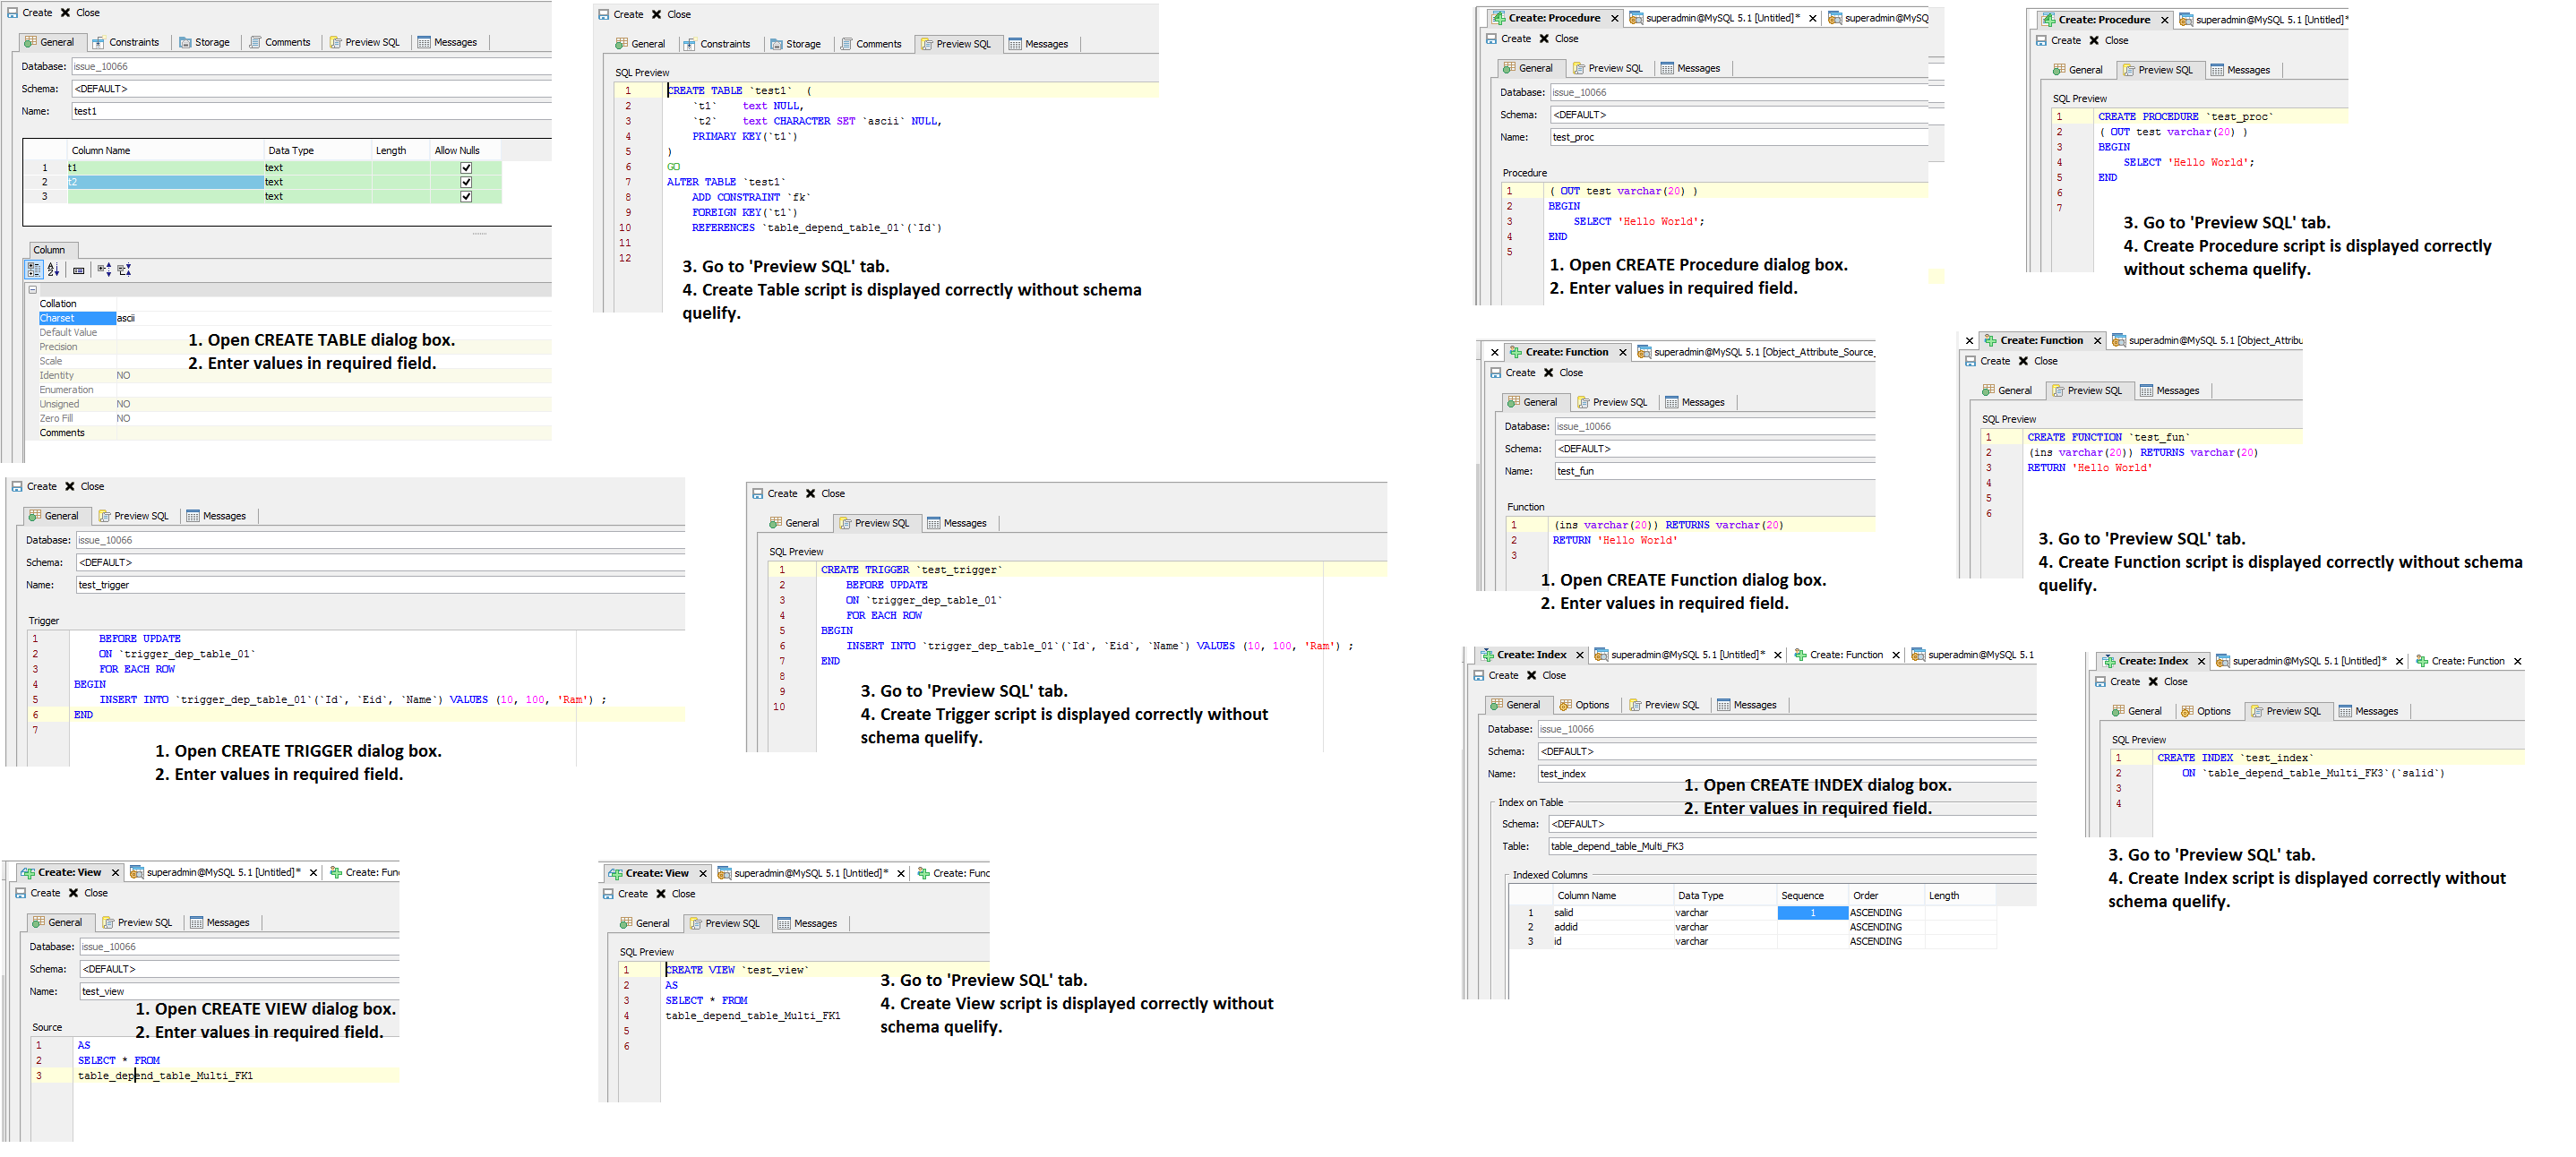The height and width of the screenshot is (1157, 2576).
Task: Click Close button above the test1 Database field
Action: pyautogui.click(x=80, y=13)
